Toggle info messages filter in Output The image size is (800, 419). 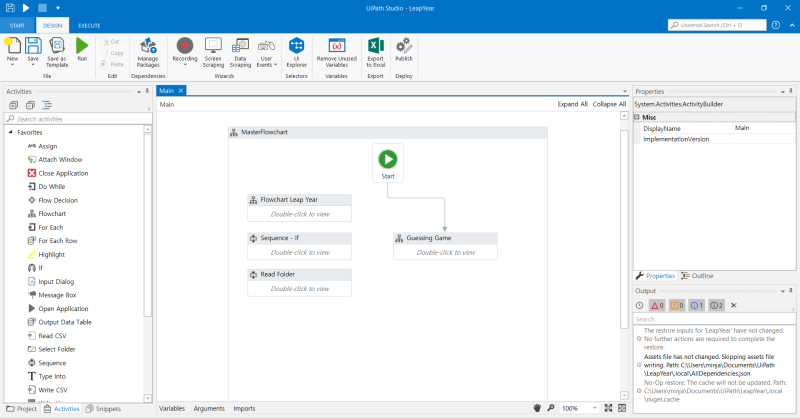(696, 306)
